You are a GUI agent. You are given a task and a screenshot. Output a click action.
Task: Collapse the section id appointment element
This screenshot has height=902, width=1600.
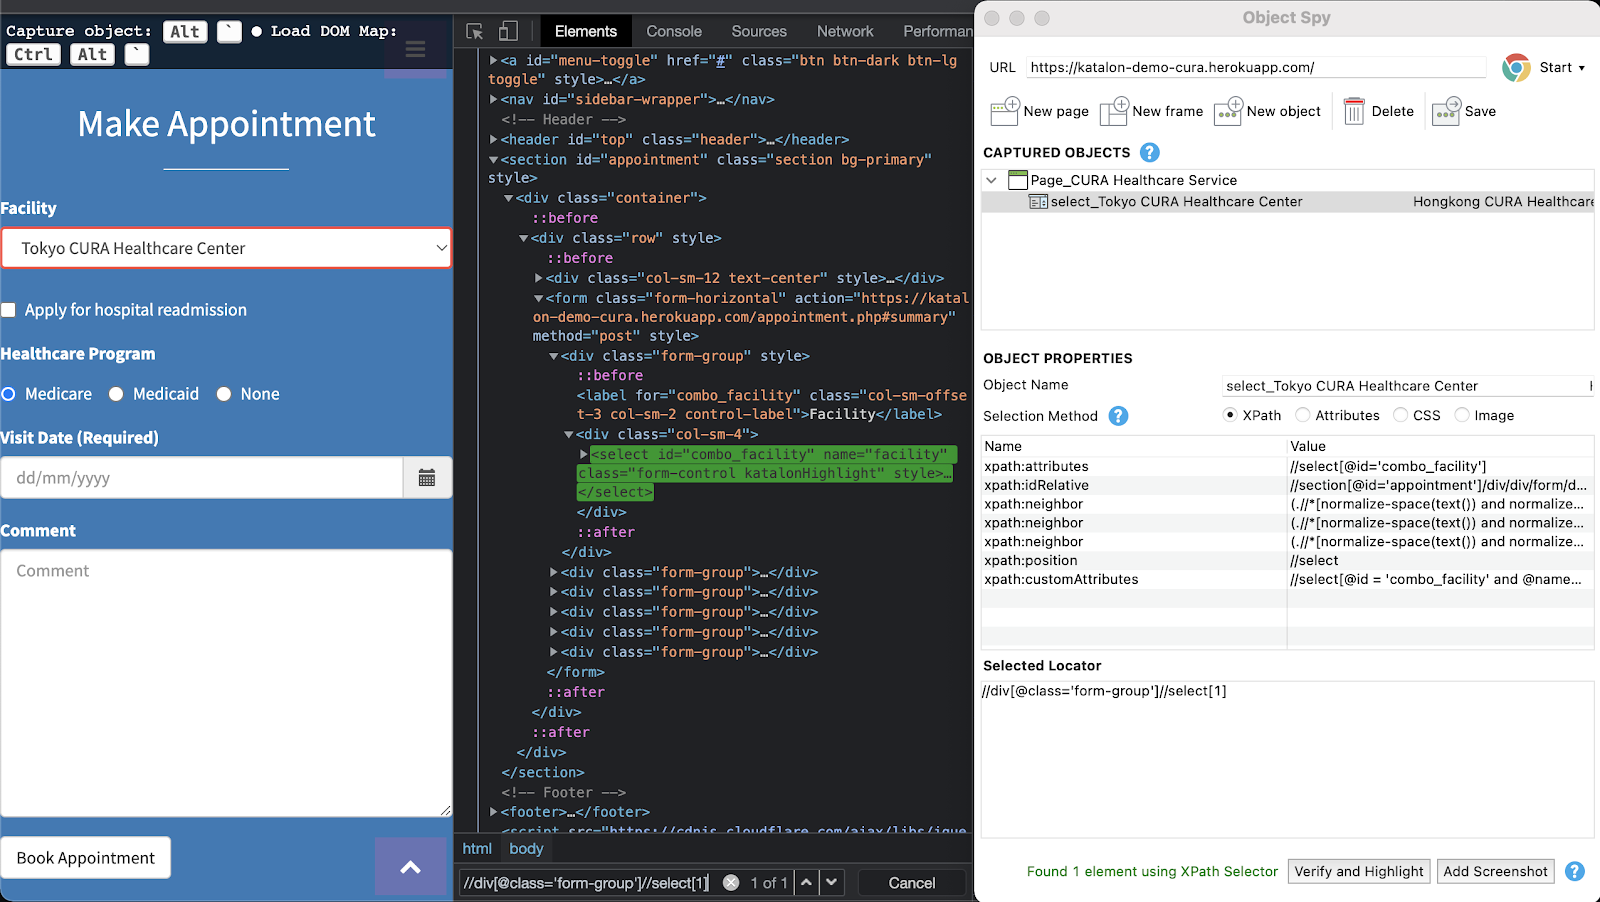point(494,159)
